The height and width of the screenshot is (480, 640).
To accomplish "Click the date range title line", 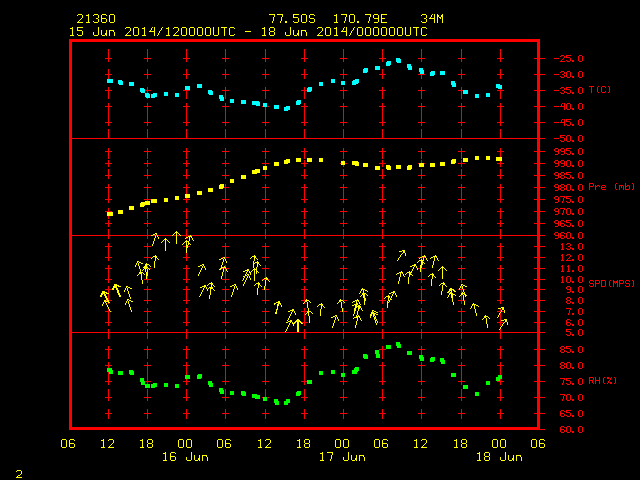I will 248,32.
